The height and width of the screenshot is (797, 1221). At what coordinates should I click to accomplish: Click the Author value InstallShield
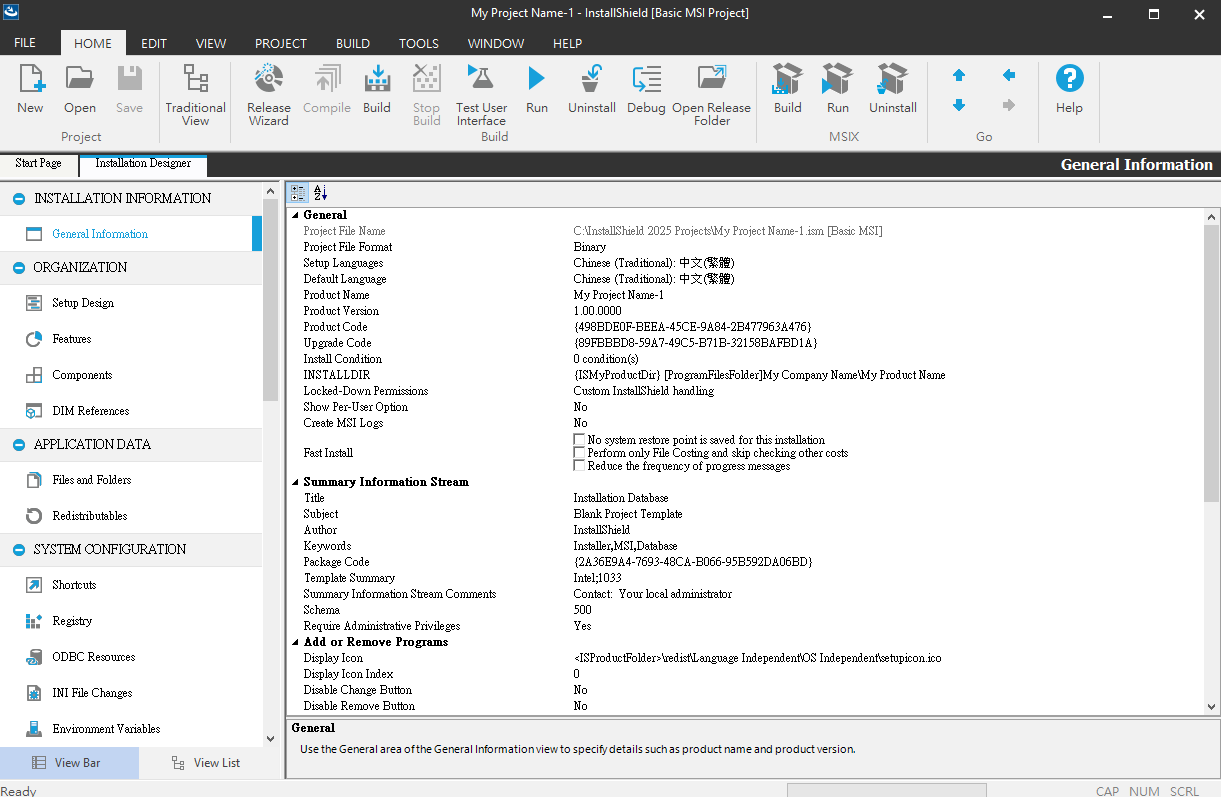pos(602,530)
